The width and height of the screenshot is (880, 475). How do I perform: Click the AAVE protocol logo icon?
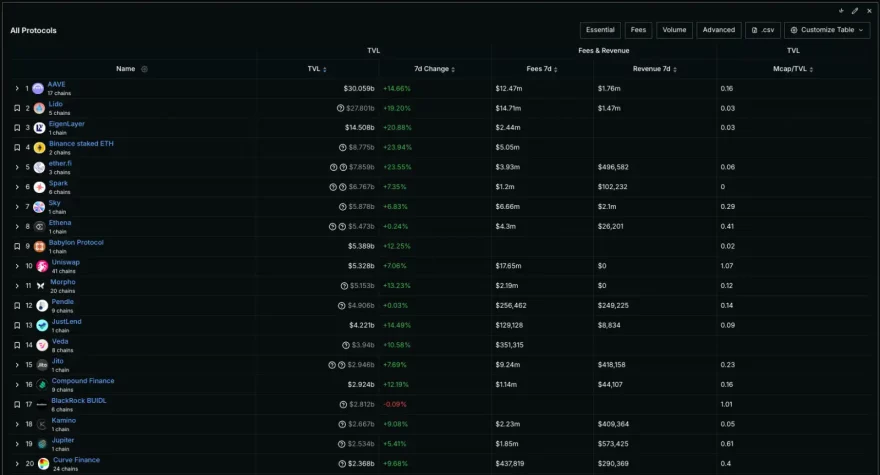tap(38, 89)
